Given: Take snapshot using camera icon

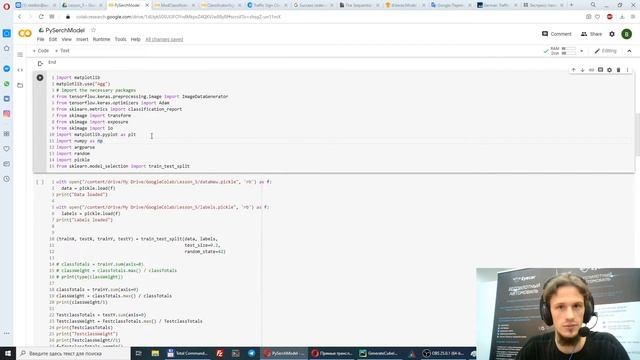Looking at the screenshot, I should [x=588, y=17].
